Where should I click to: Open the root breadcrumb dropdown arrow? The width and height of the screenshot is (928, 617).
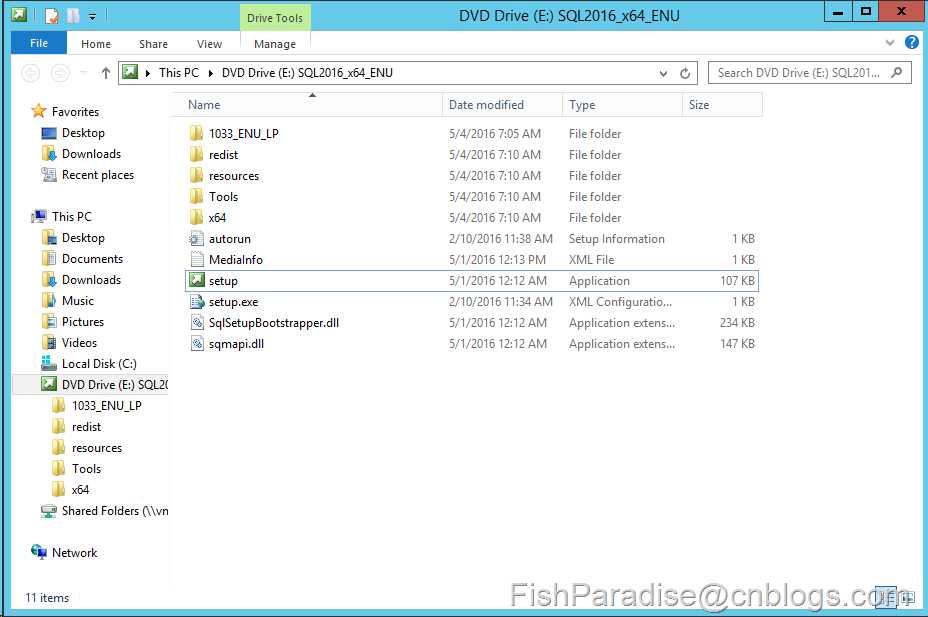coord(148,73)
